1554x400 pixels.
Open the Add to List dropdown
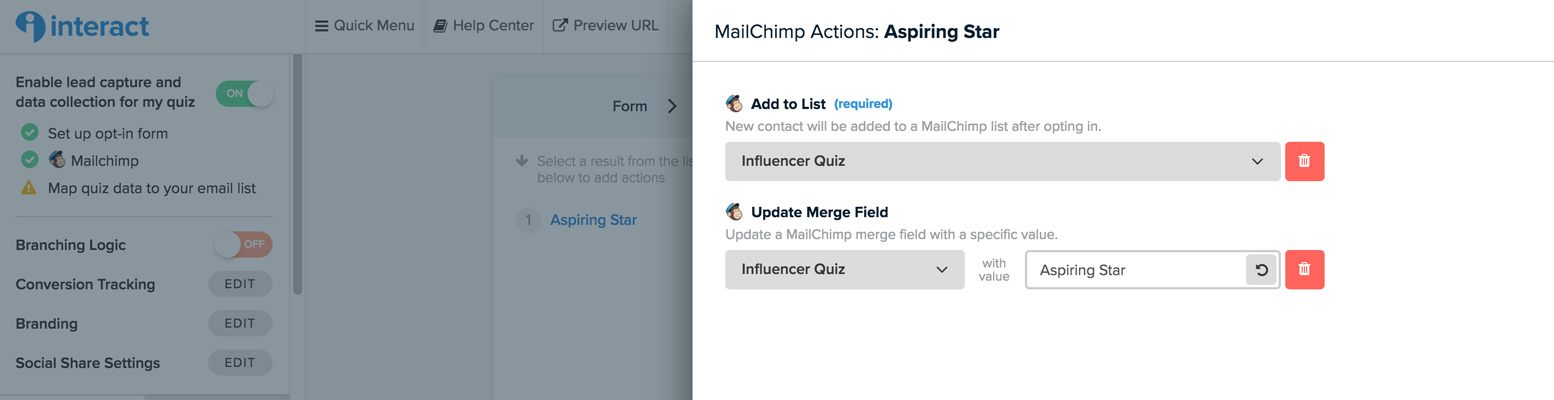pyautogui.click(x=1003, y=161)
